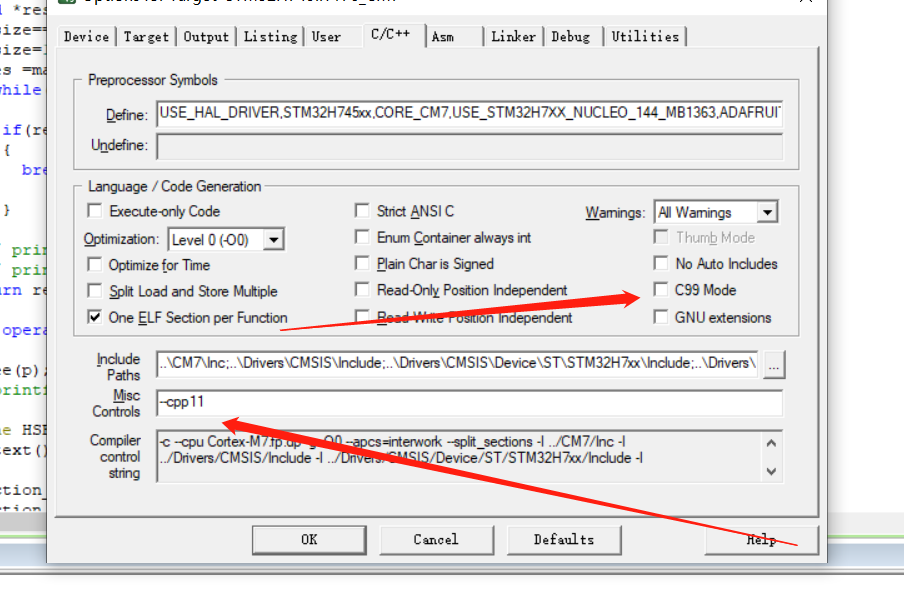The height and width of the screenshot is (603, 904).
Task: Check Enum Container always int
Action: click(x=362, y=237)
